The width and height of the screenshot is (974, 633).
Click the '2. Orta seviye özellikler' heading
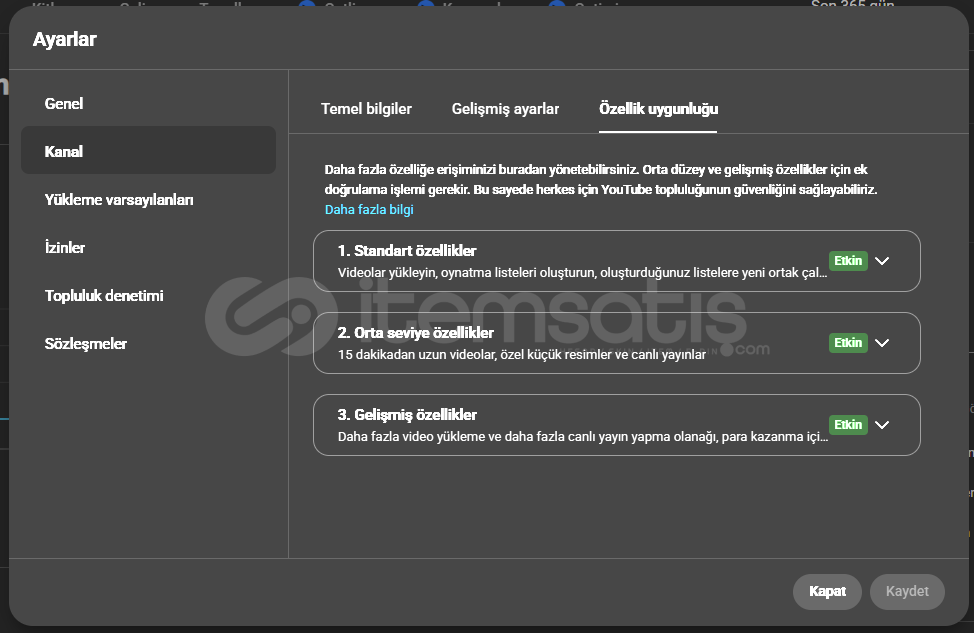416,333
